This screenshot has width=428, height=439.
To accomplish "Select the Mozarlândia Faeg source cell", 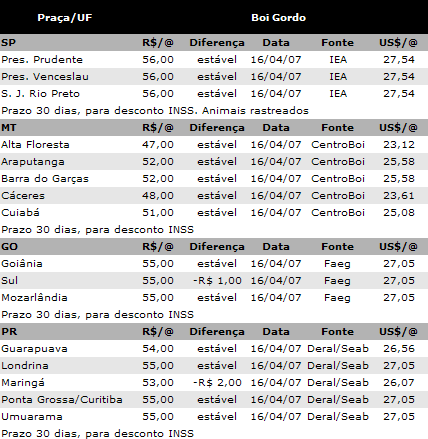I will pos(337,298).
